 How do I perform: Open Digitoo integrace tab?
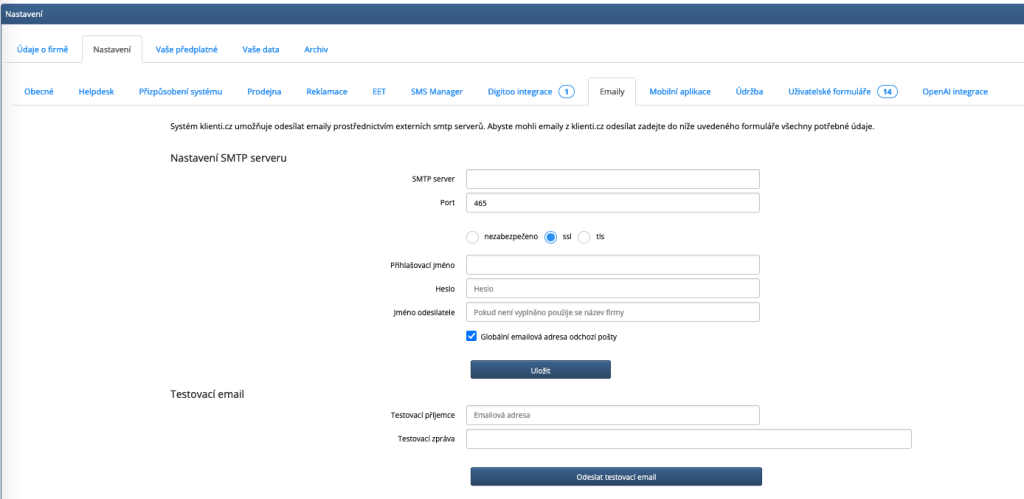[520, 91]
